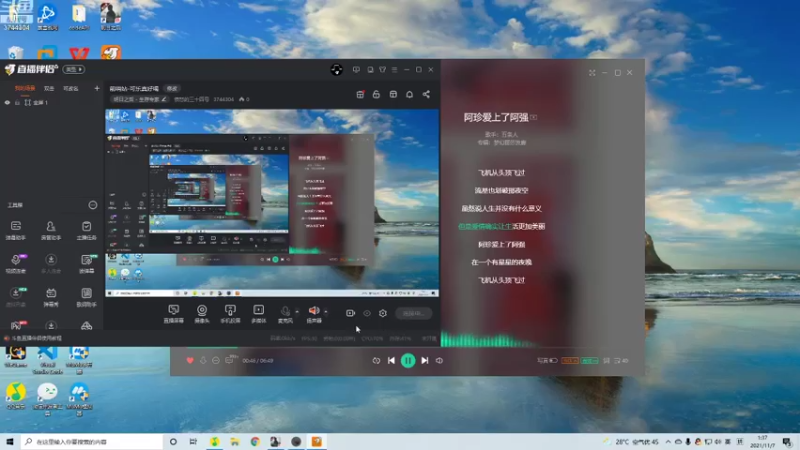The height and width of the screenshot is (450, 800).
Task: Pause the music playback
Action: click(408, 361)
